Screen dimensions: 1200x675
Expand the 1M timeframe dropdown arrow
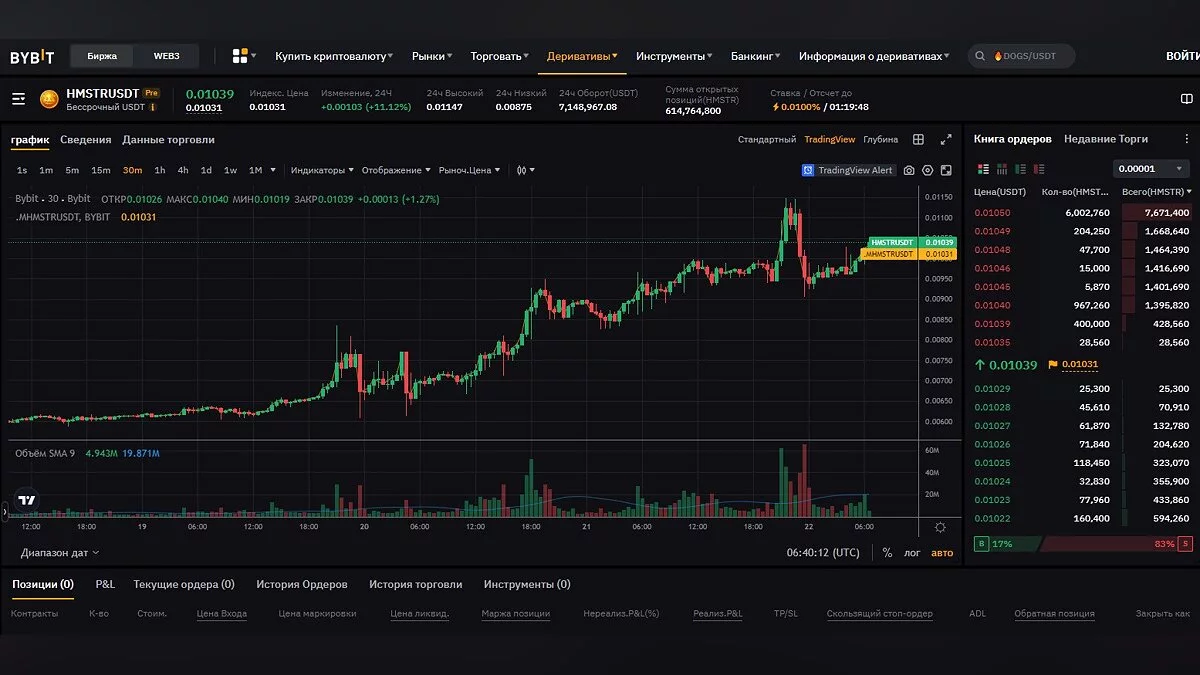(x=273, y=170)
